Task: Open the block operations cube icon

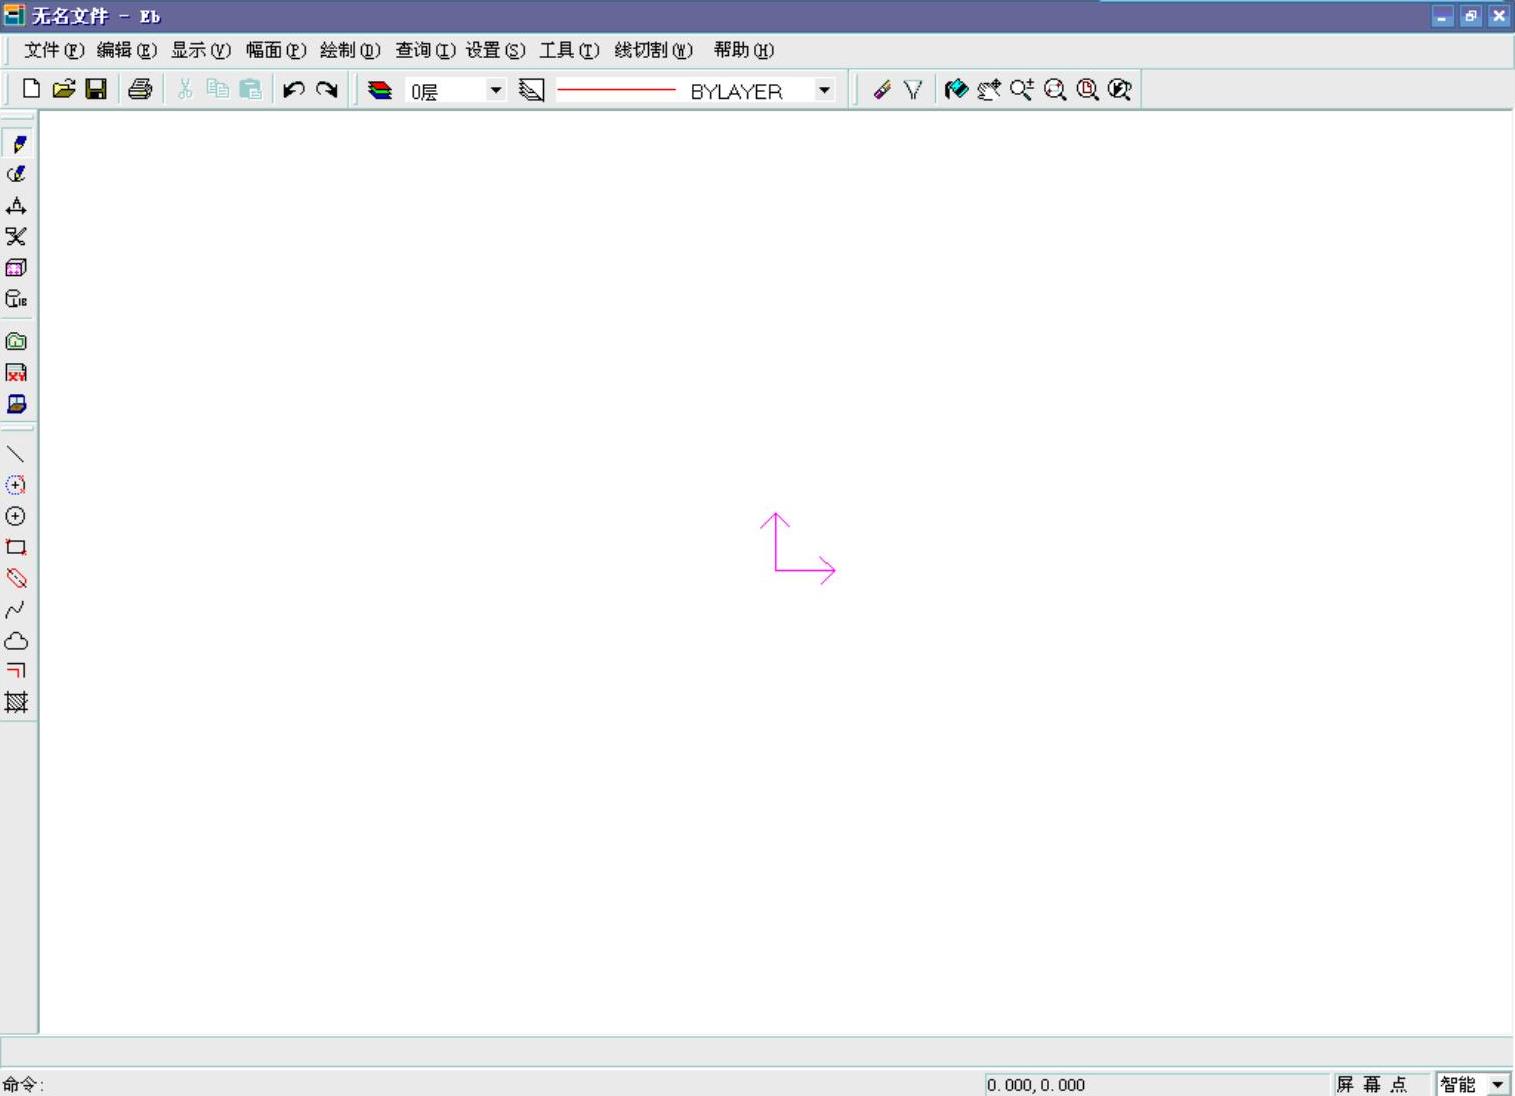Action: coord(16,268)
